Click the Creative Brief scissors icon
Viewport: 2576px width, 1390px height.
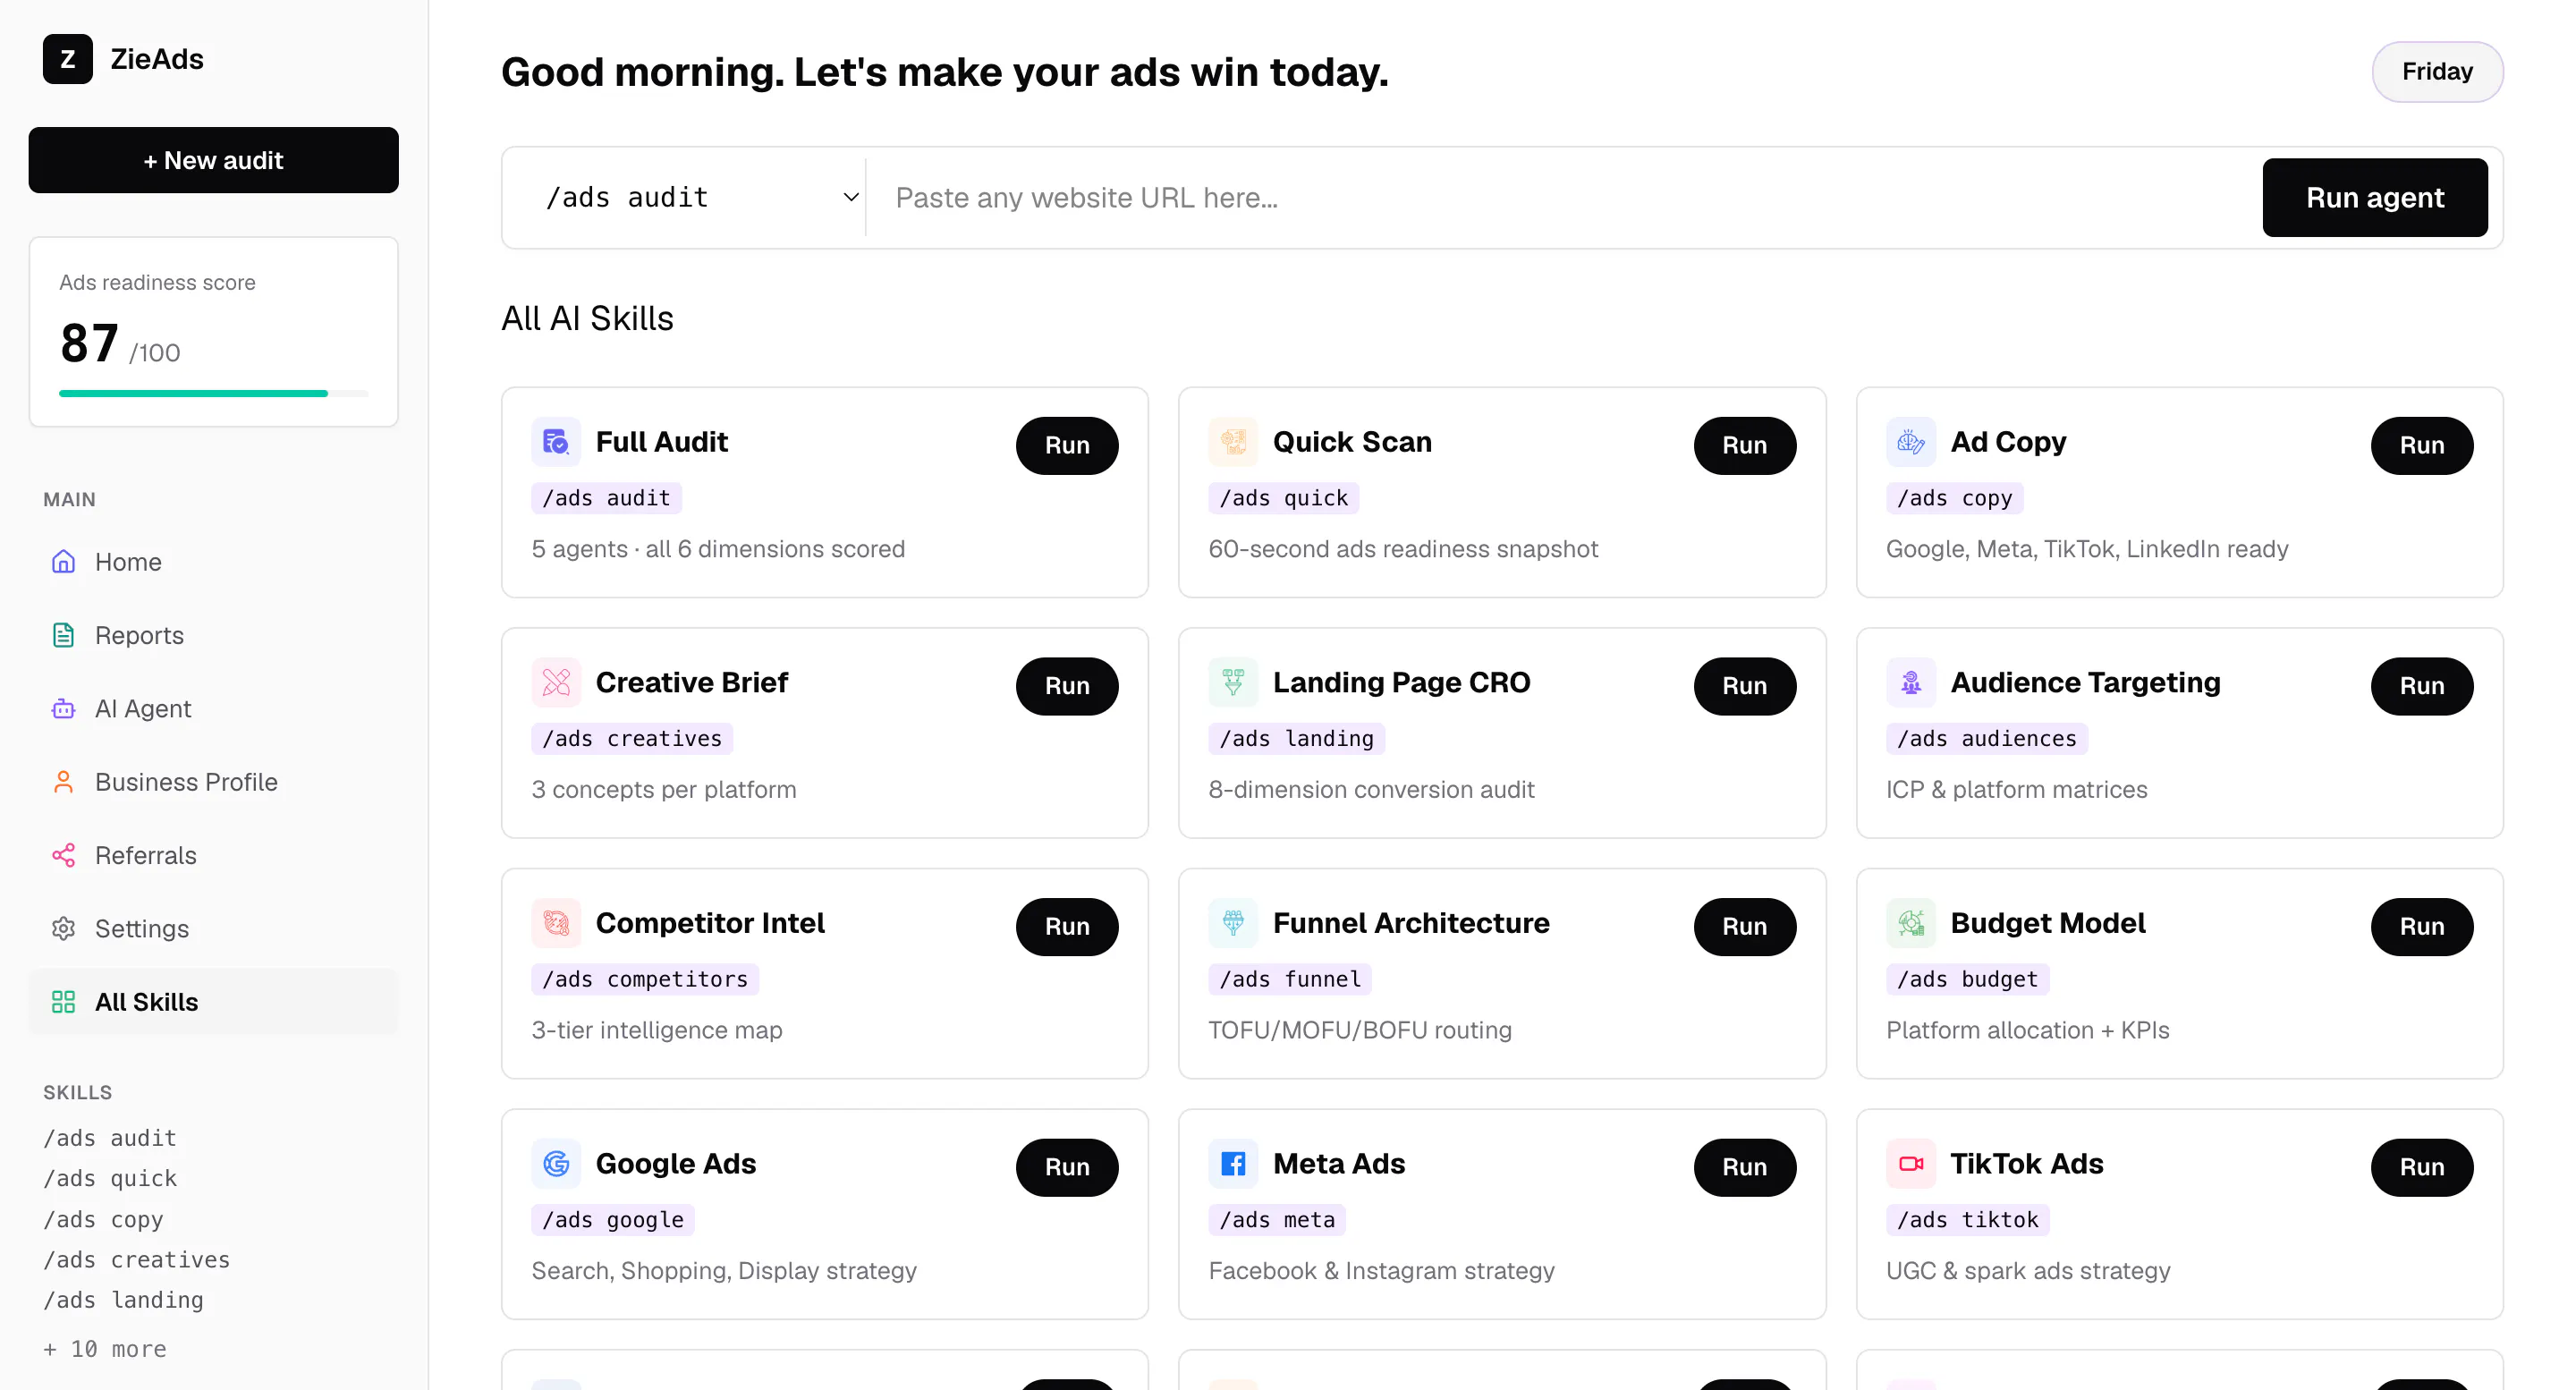click(x=556, y=682)
